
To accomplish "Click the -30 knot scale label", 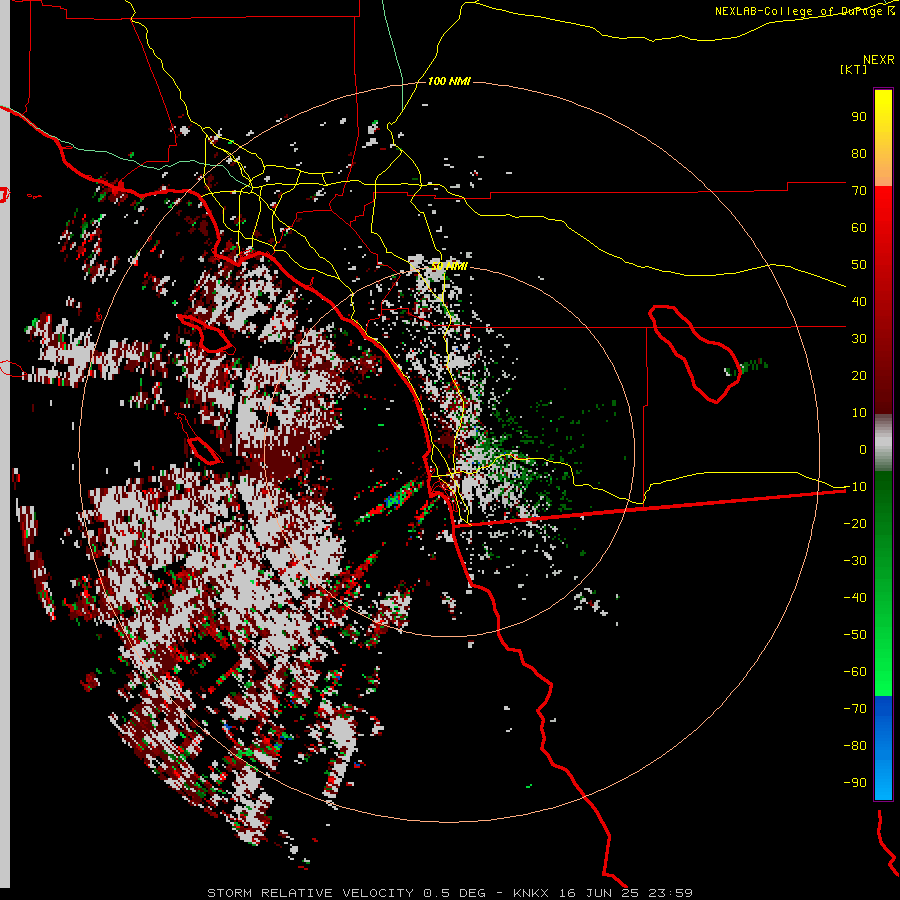I will click(855, 561).
